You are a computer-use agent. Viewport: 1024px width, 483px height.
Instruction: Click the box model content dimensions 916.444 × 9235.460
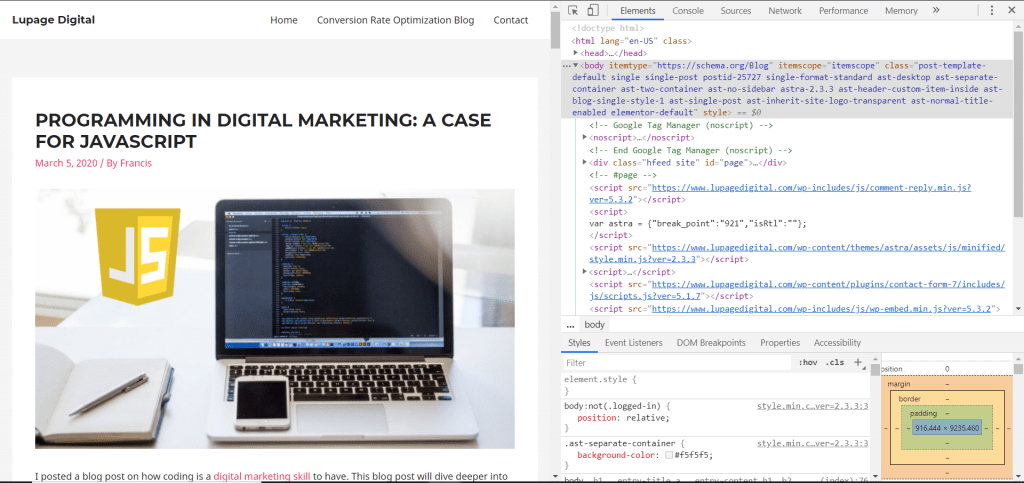(947, 428)
